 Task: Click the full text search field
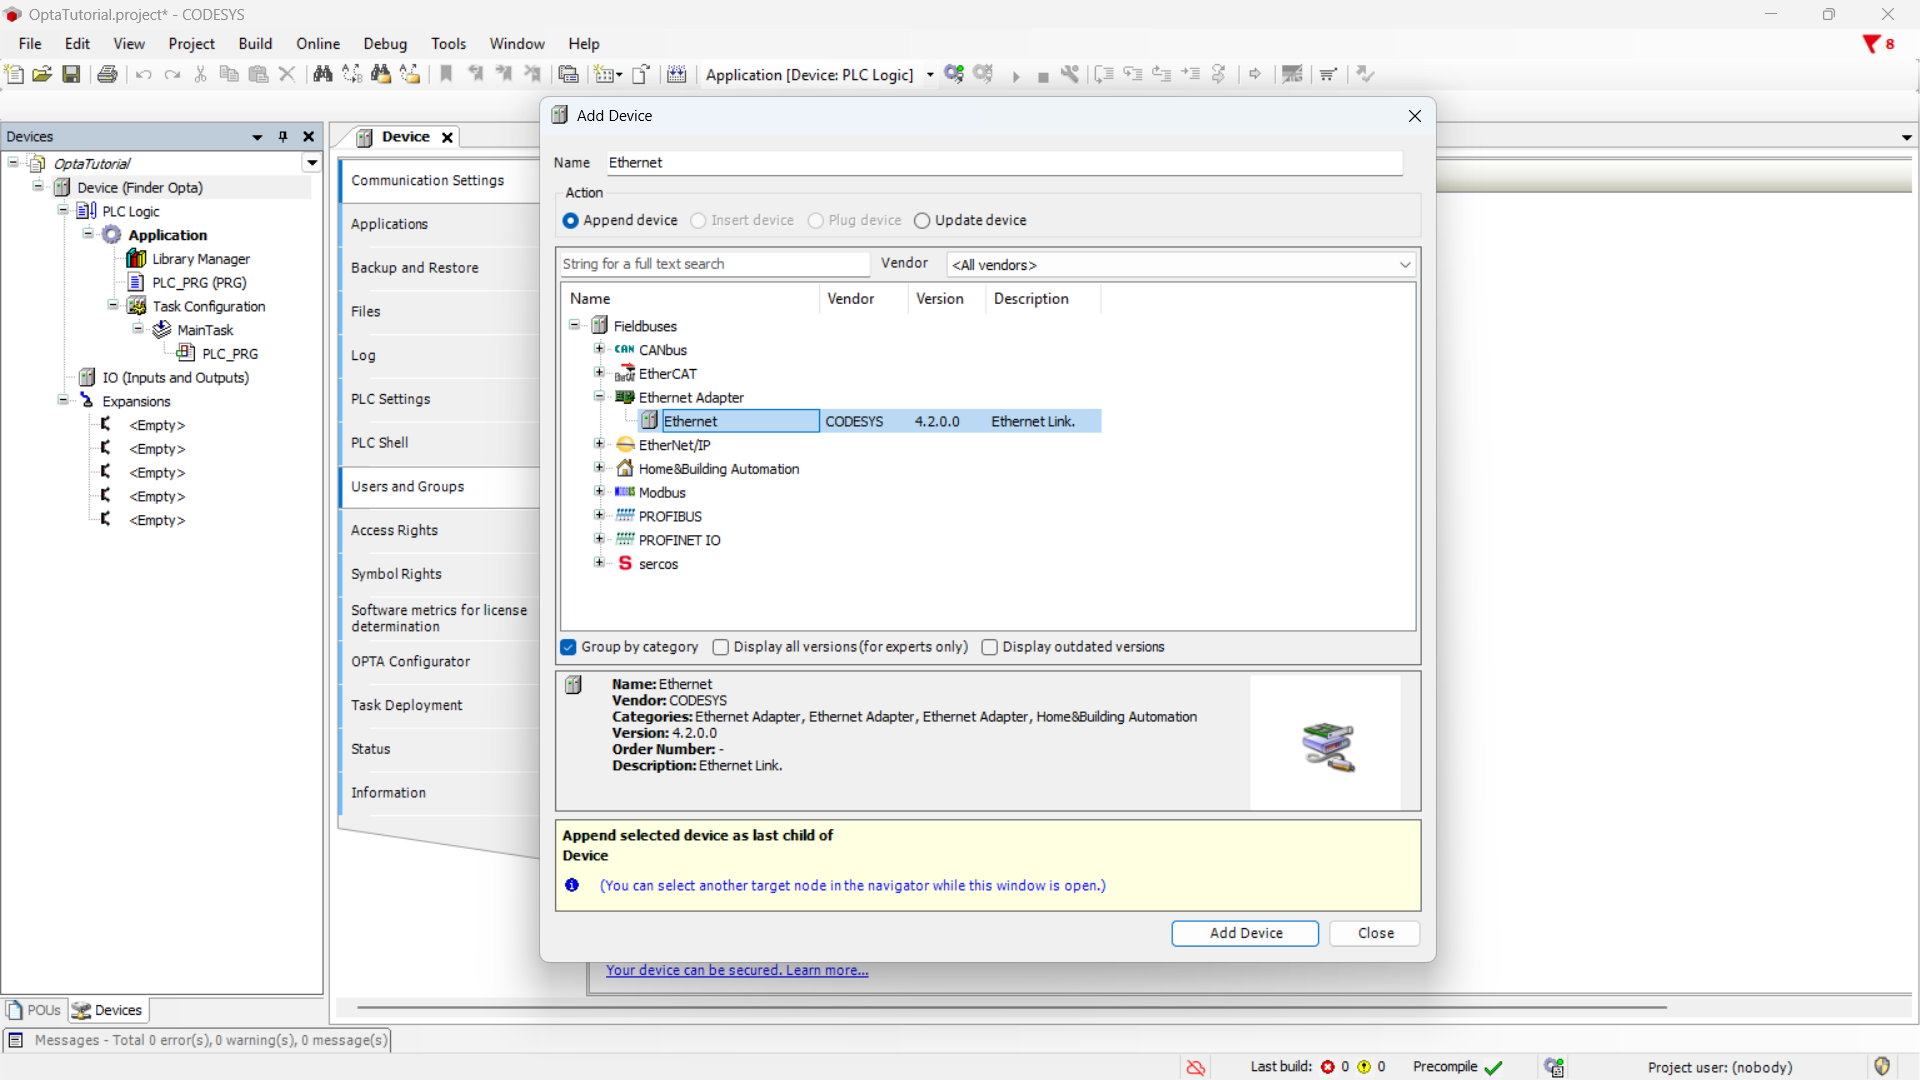[x=714, y=264]
